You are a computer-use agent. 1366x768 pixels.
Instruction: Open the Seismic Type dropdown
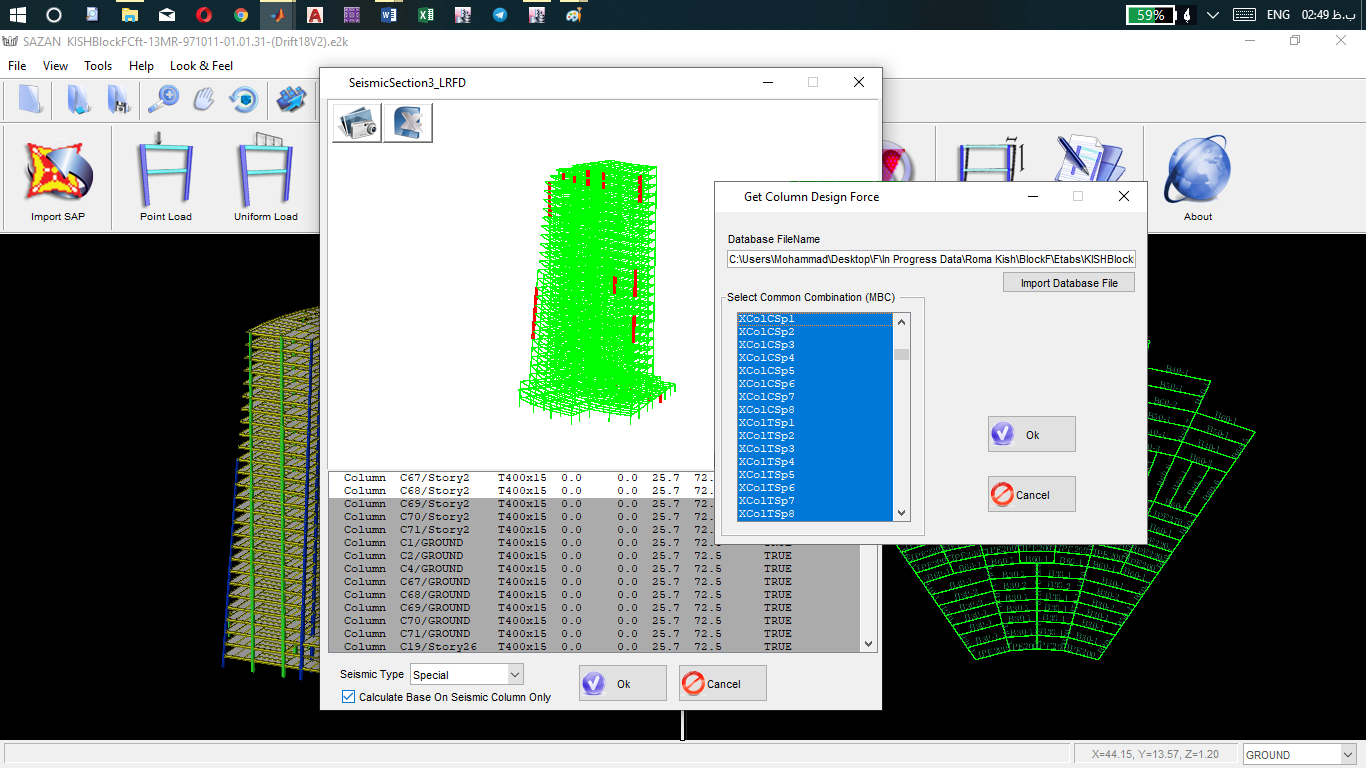(x=515, y=675)
